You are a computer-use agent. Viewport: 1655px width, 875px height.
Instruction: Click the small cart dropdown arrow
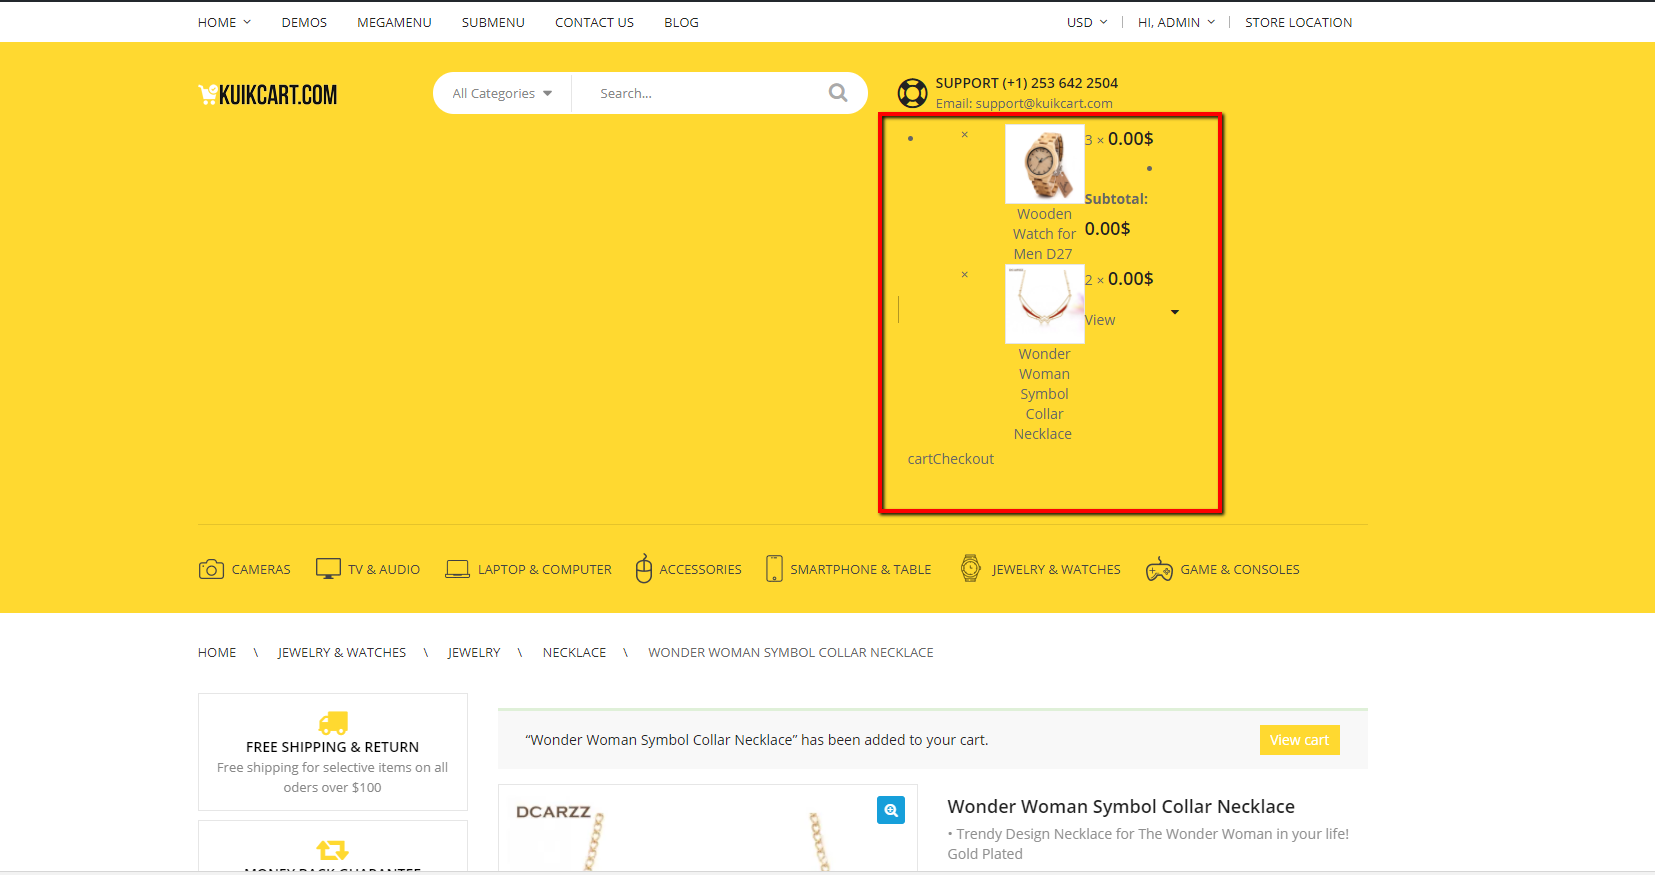1175,312
